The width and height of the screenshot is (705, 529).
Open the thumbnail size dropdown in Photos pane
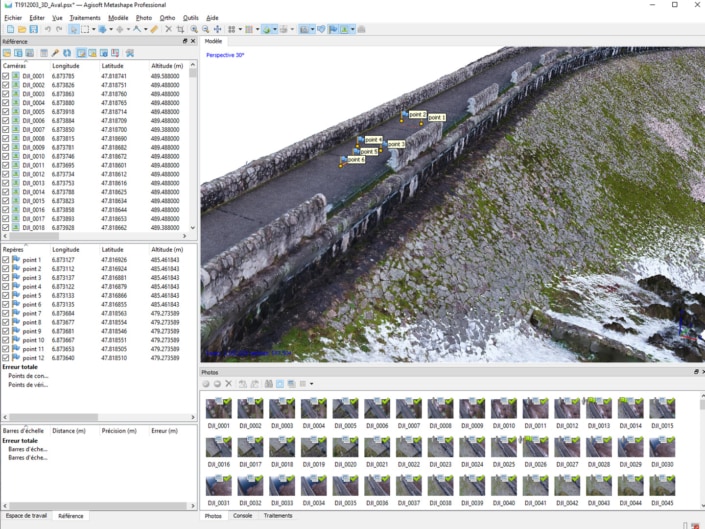pos(312,384)
